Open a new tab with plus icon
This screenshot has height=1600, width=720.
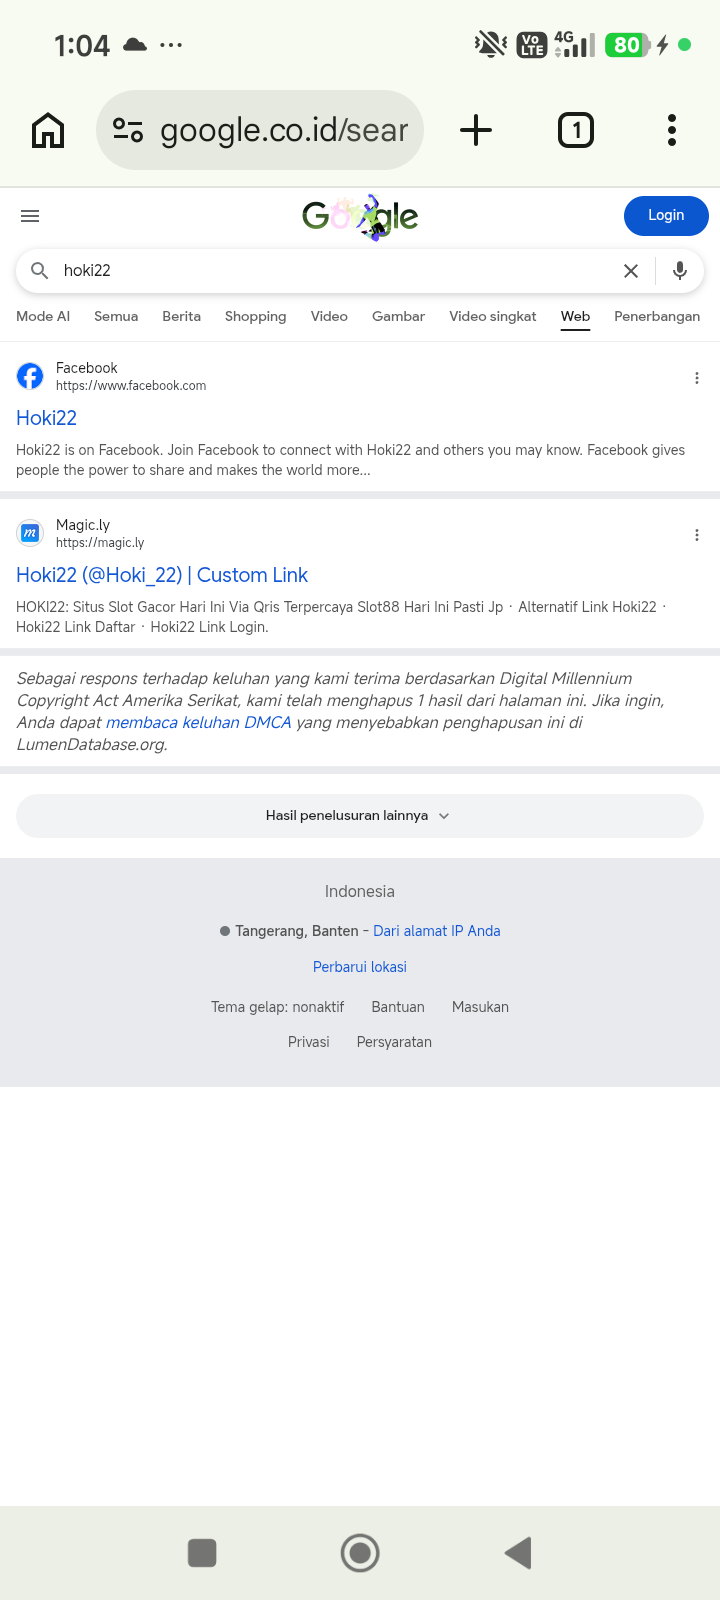476,130
